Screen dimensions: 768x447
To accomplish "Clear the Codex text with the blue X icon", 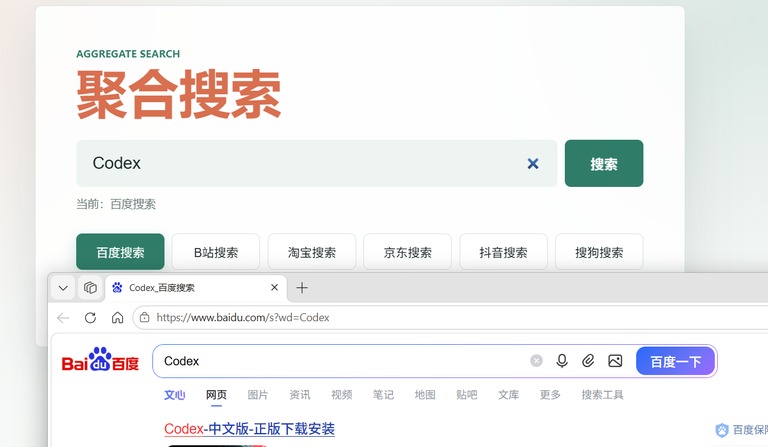I will (x=533, y=164).
